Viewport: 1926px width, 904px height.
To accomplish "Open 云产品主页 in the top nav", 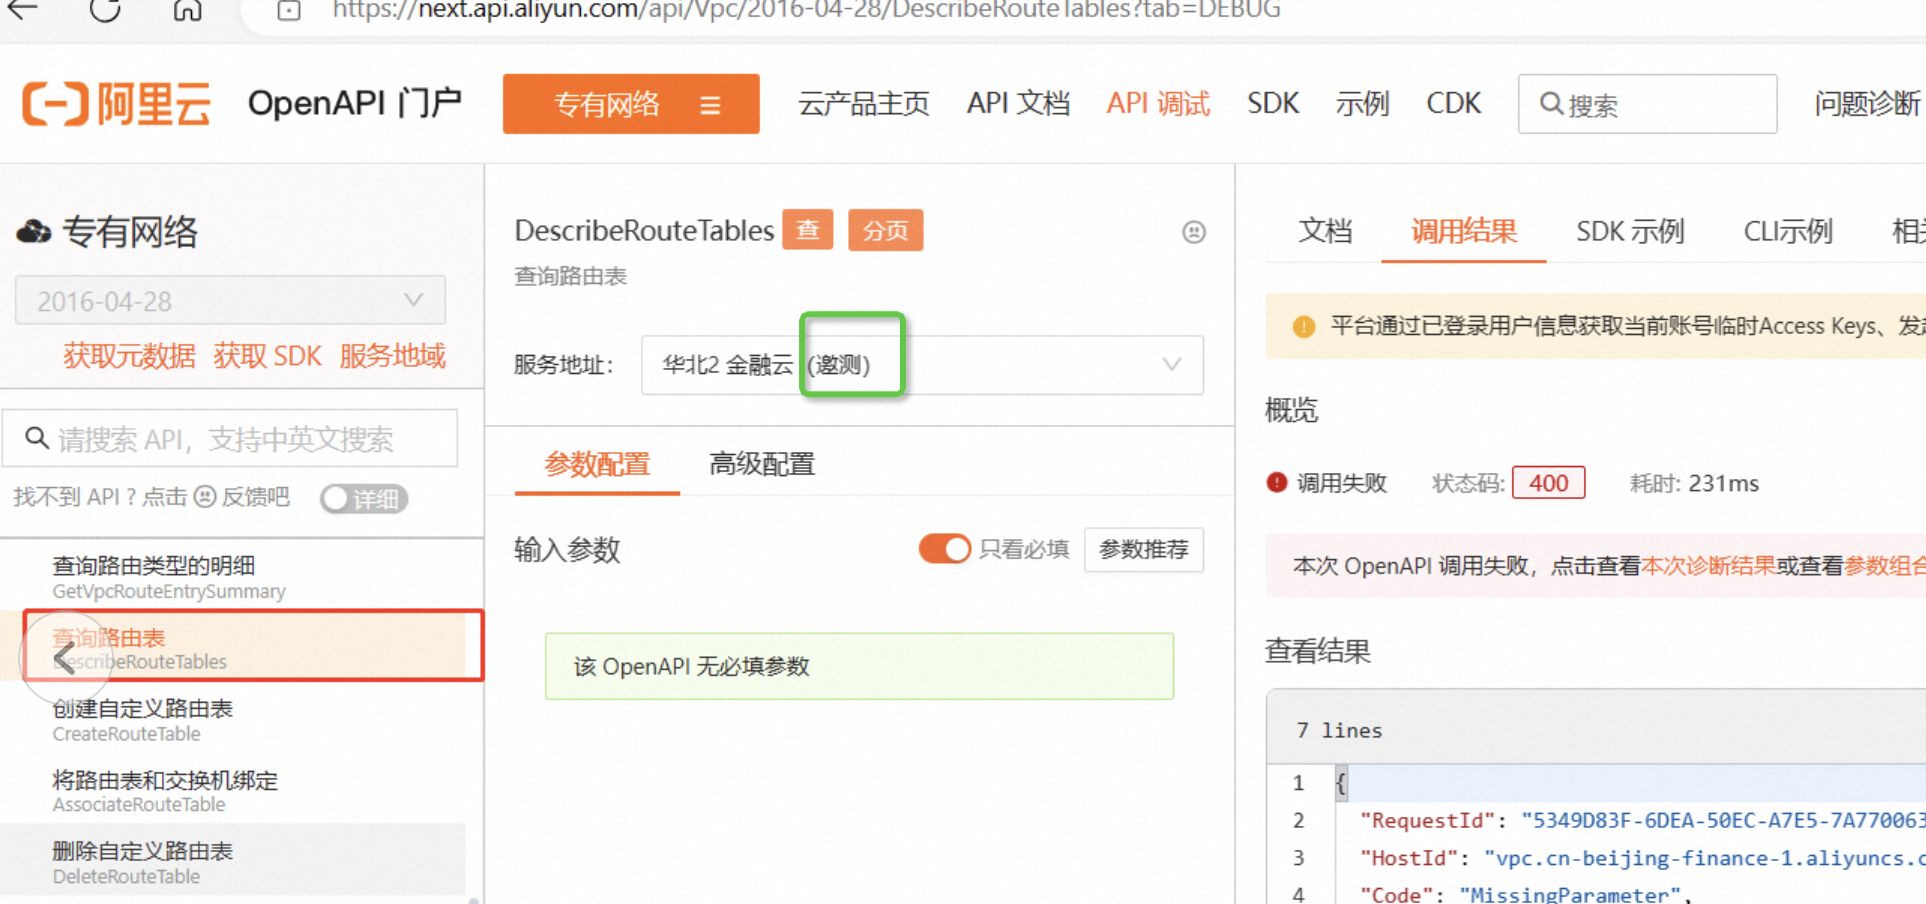I will point(863,104).
